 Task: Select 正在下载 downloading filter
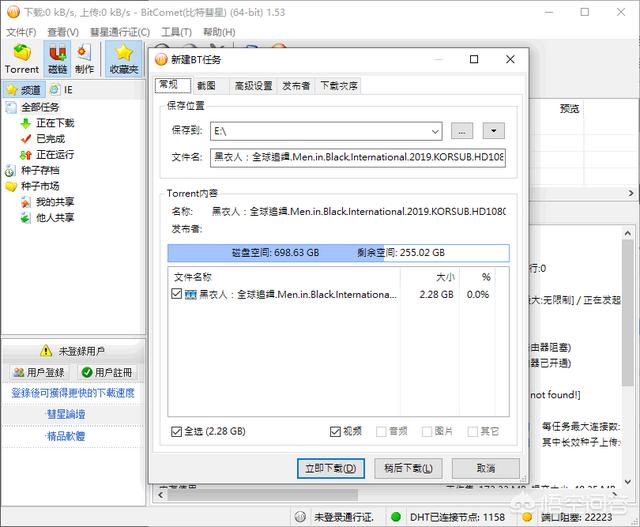47,123
